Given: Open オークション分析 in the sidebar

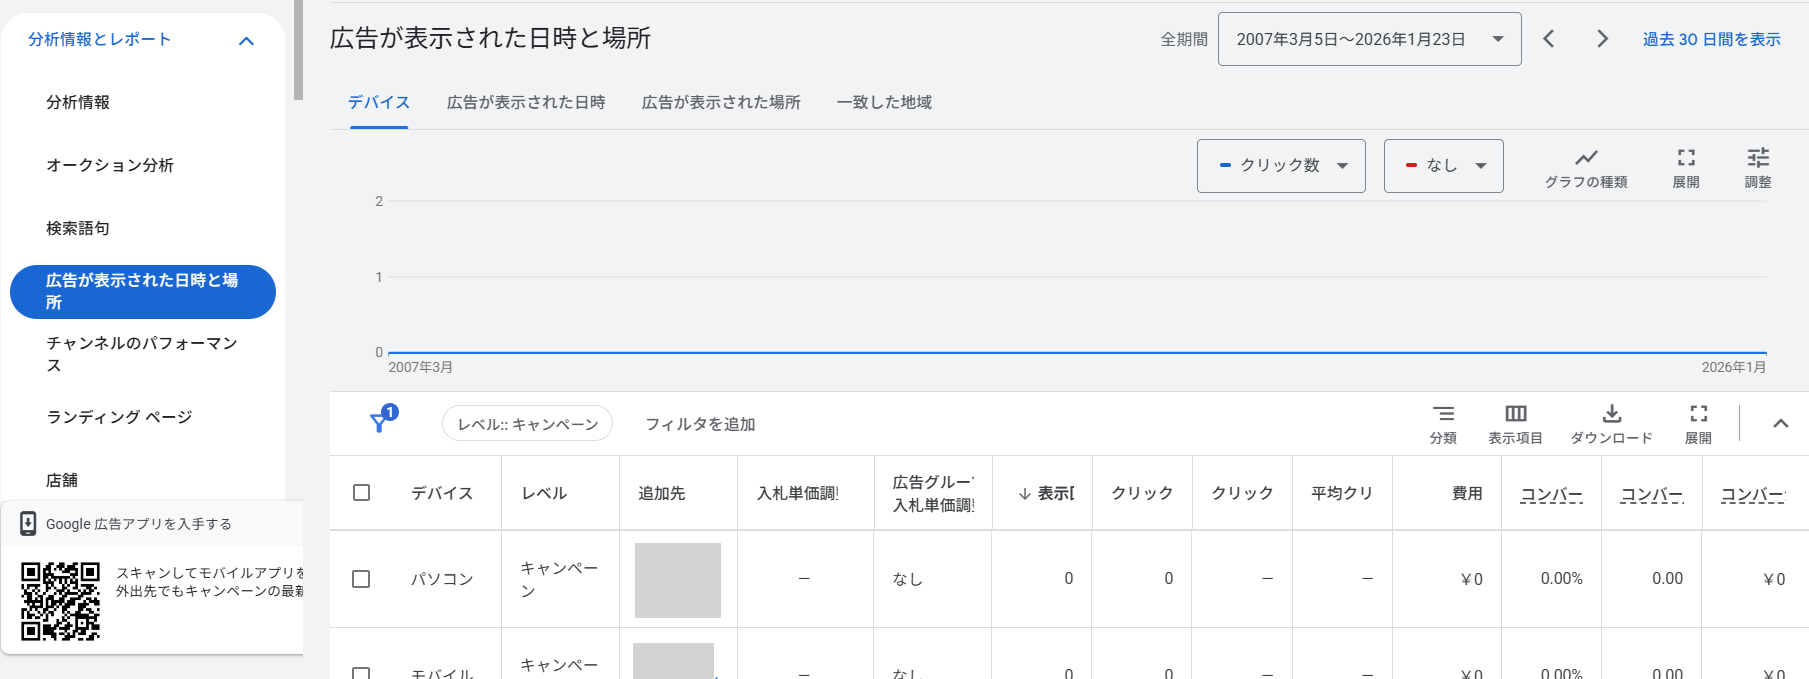Looking at the screenshot, I should [x=110, y=165].
